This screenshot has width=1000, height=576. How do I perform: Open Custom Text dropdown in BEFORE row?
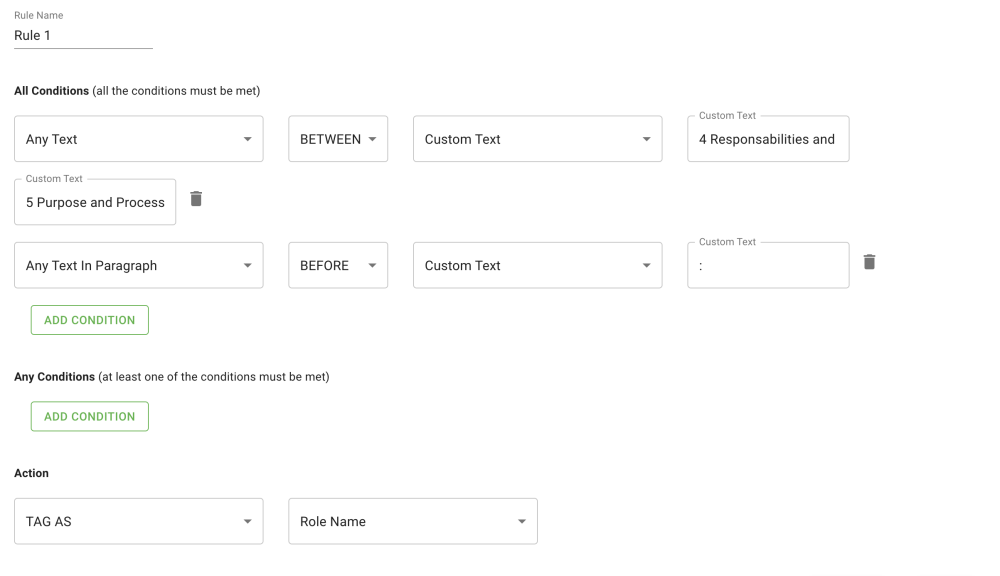click(537, 265)
